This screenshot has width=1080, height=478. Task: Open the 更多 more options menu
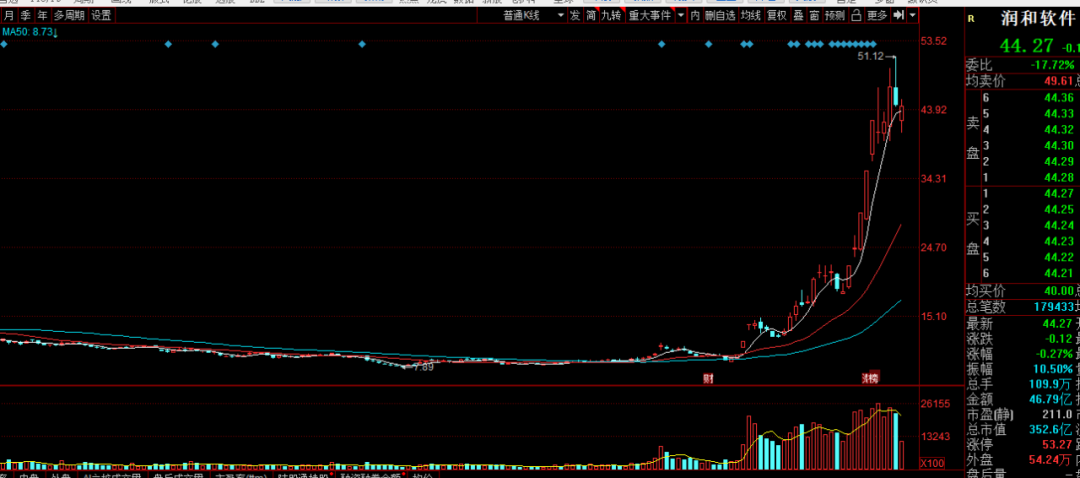click(x=878, y=15)
